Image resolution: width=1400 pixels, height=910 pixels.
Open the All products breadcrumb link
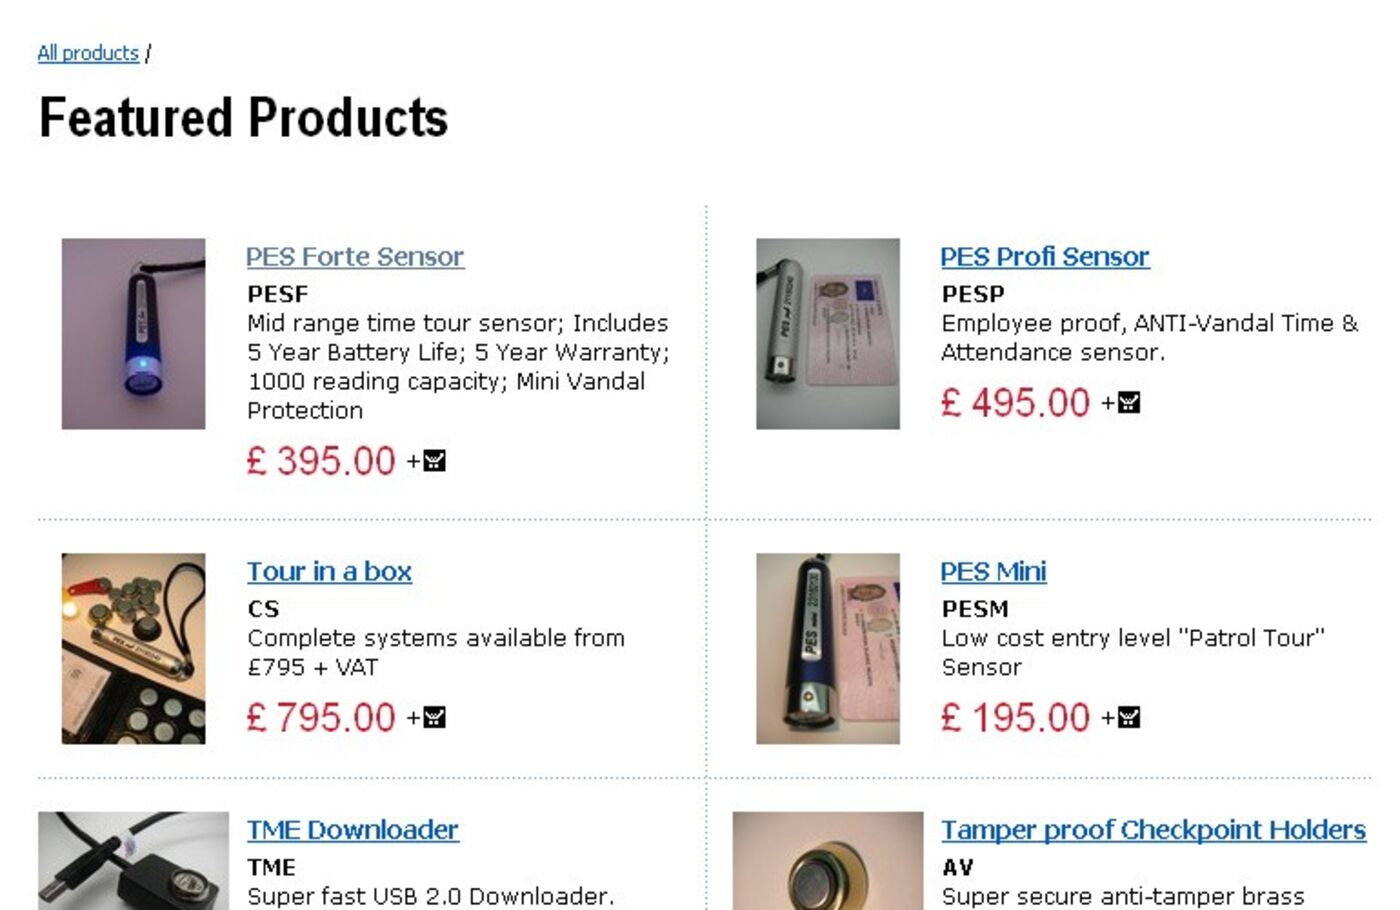[88, 53]
